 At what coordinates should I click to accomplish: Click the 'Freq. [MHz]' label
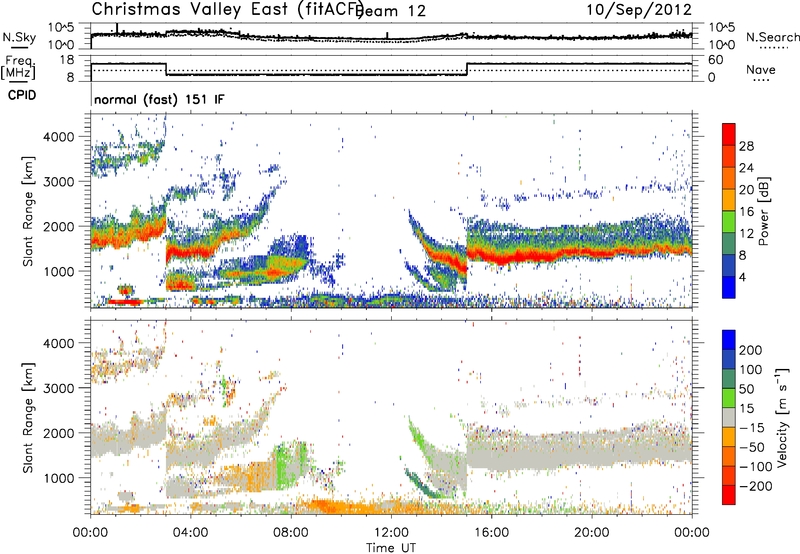click(19, 68)
